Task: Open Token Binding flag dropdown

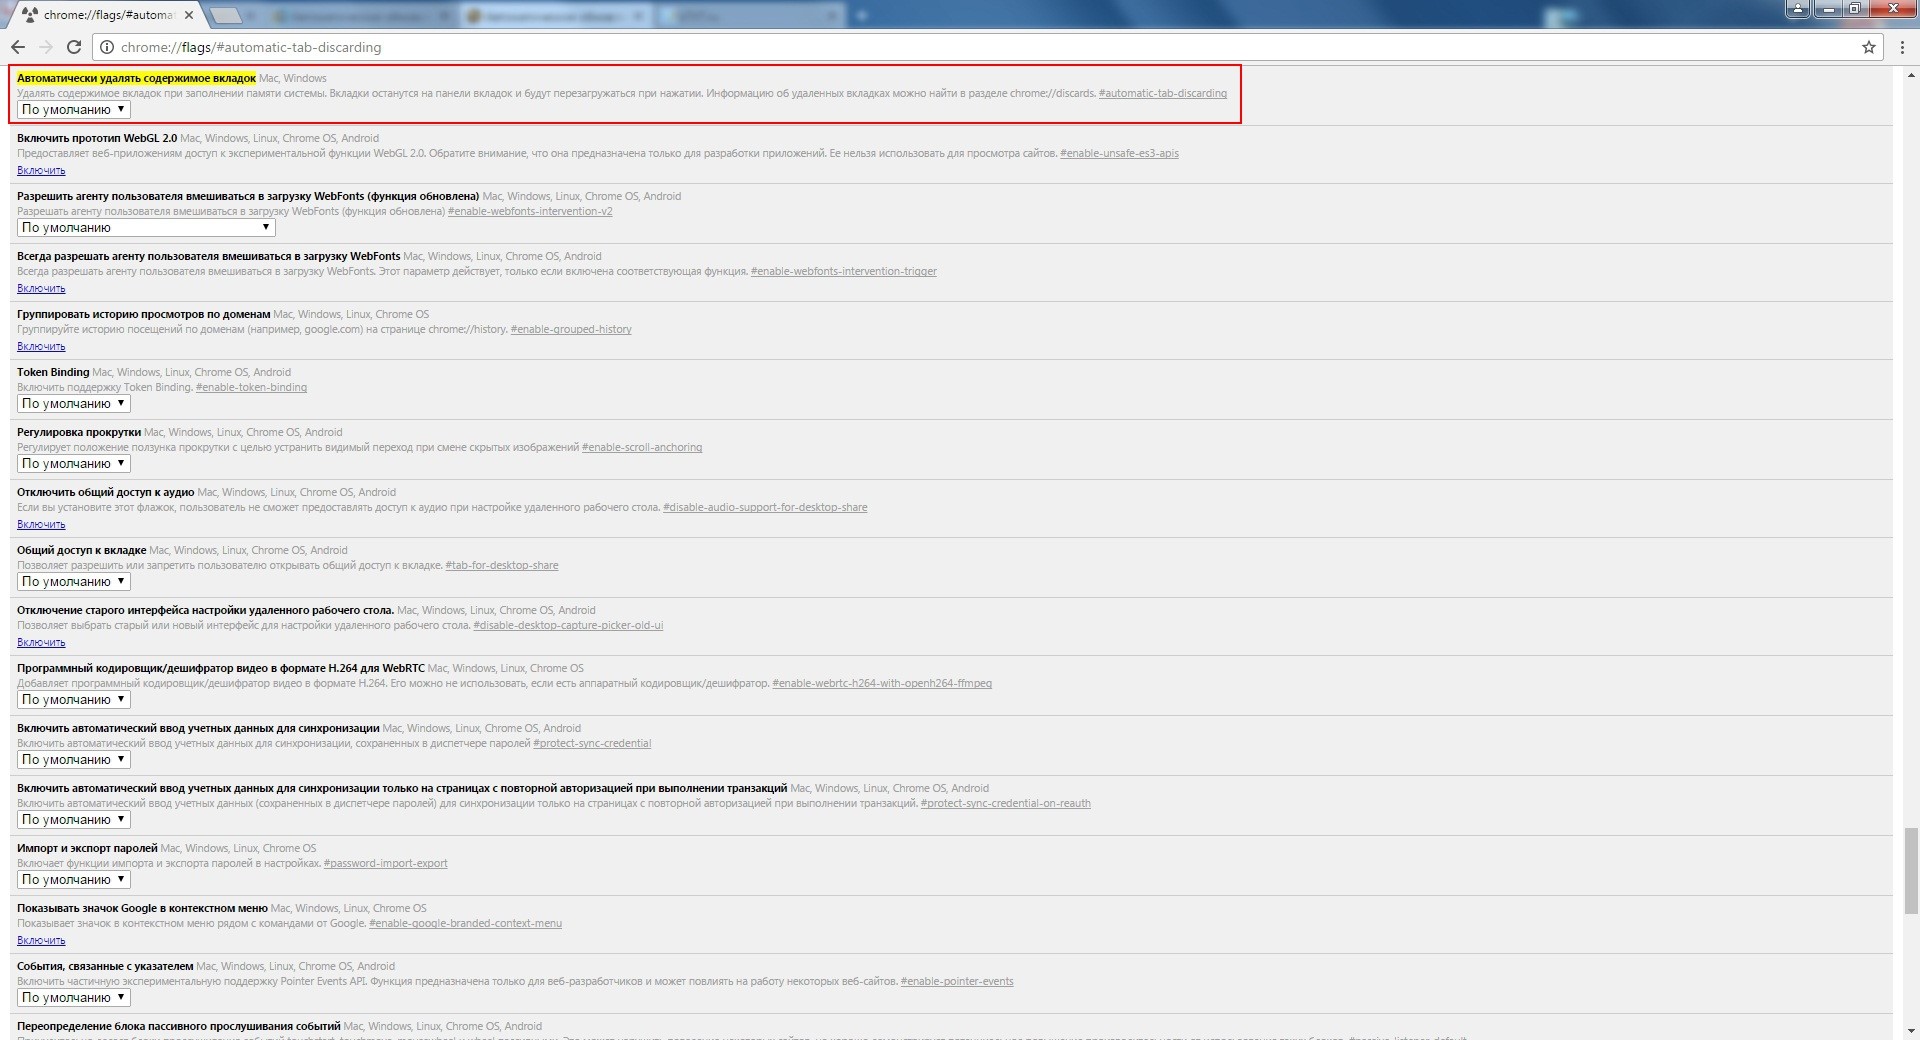Action: point(74,404)
